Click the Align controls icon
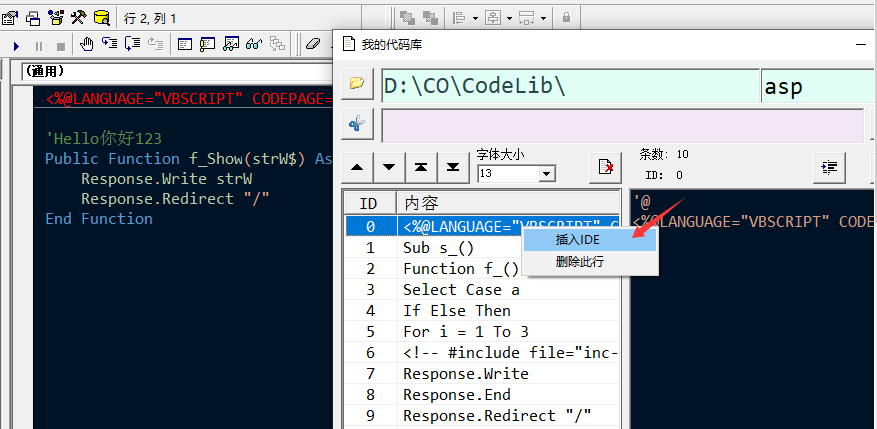The width and height of the screenshot is (877, 429). [459, 18]
